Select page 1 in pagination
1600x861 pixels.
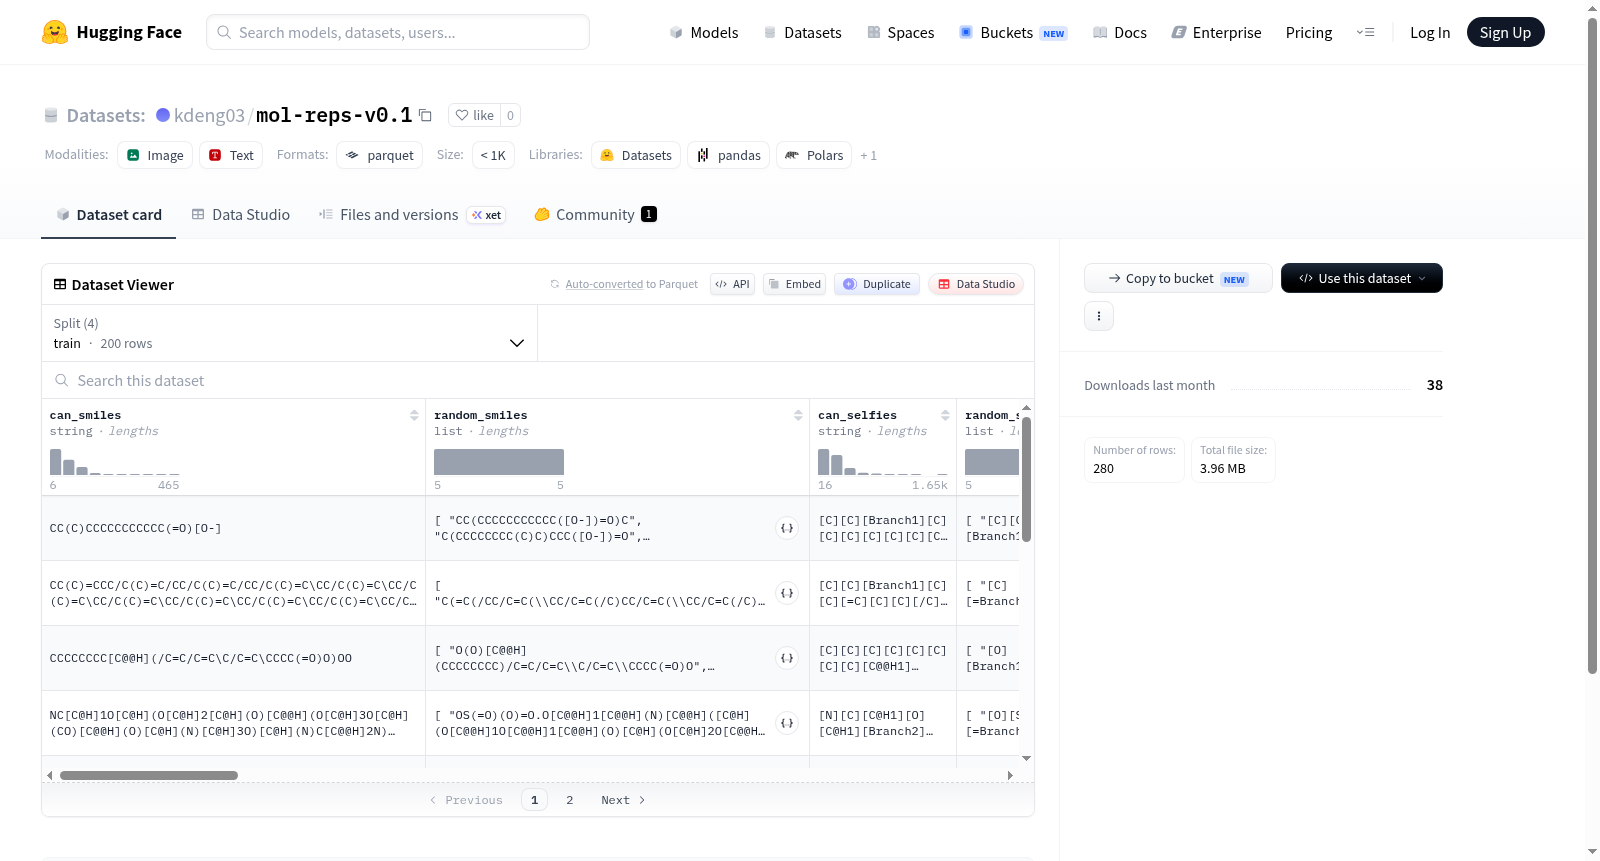(x=534, y=800)
